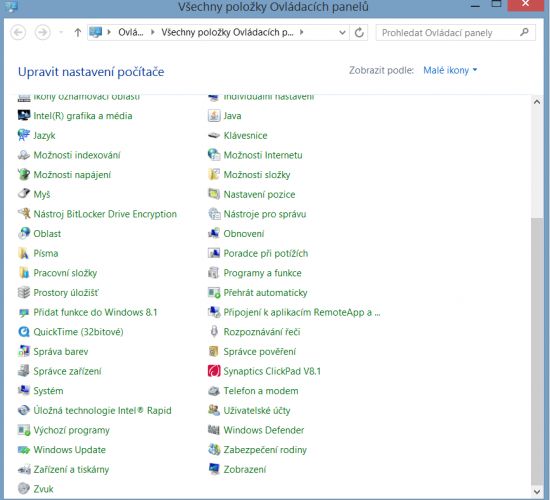The height and width of the screenshot is (500, 550).
Task: Click the QuickTime (32bitové) icon
Action: point(24,332)
